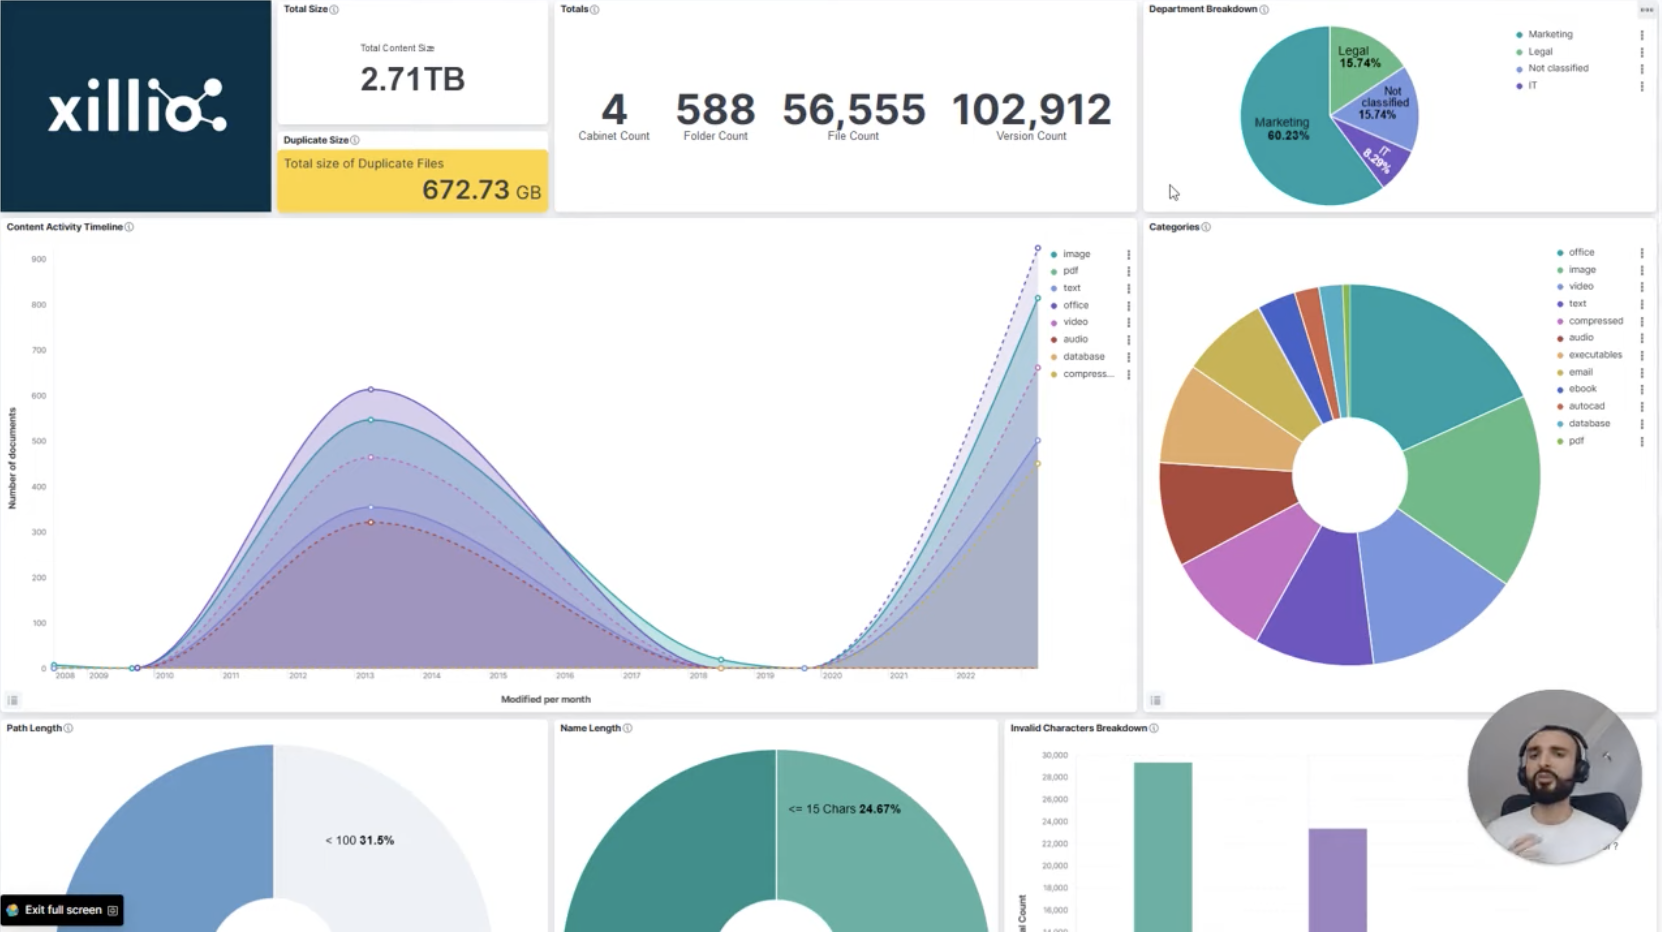Click the Path Length info icon
Screen dimensions: 1670x952
coord(68,729)
